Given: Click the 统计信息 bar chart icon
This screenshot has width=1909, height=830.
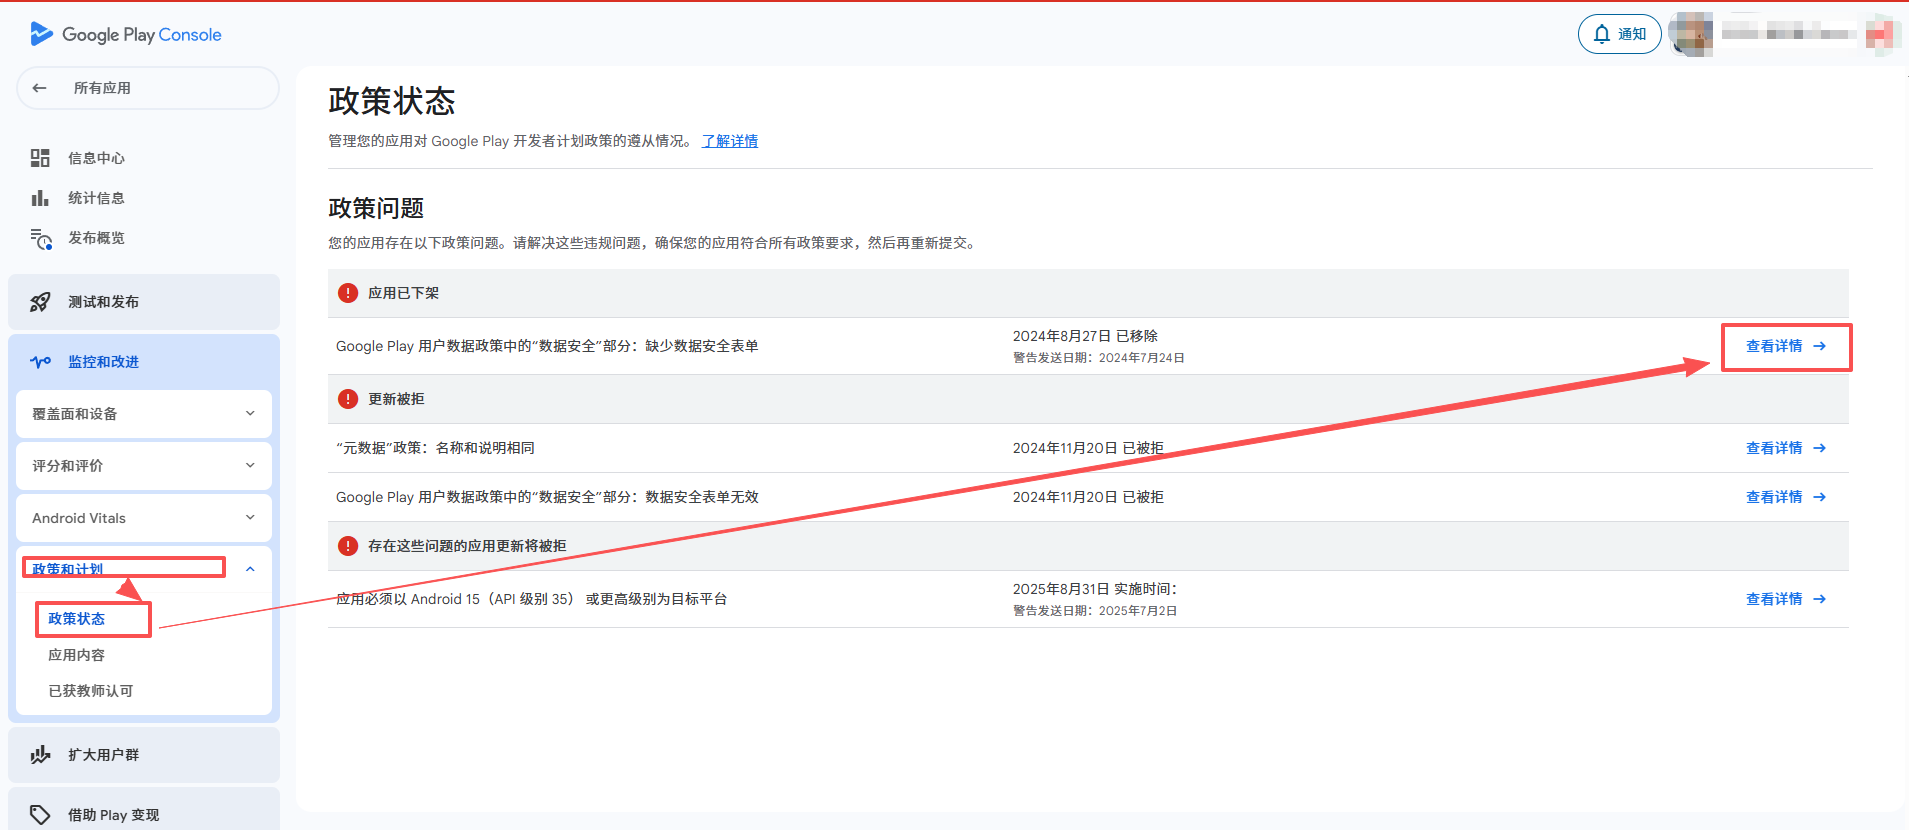Looking at the screenshot, I should (x=40, y=198).
